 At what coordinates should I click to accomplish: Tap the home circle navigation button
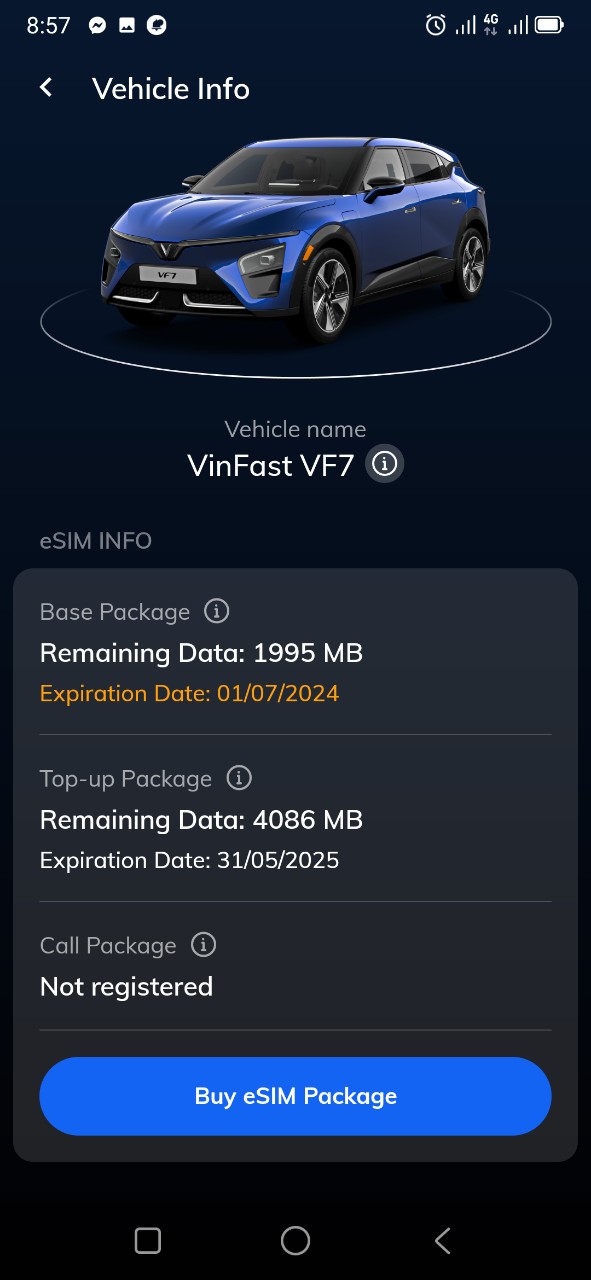point(295,1240)
